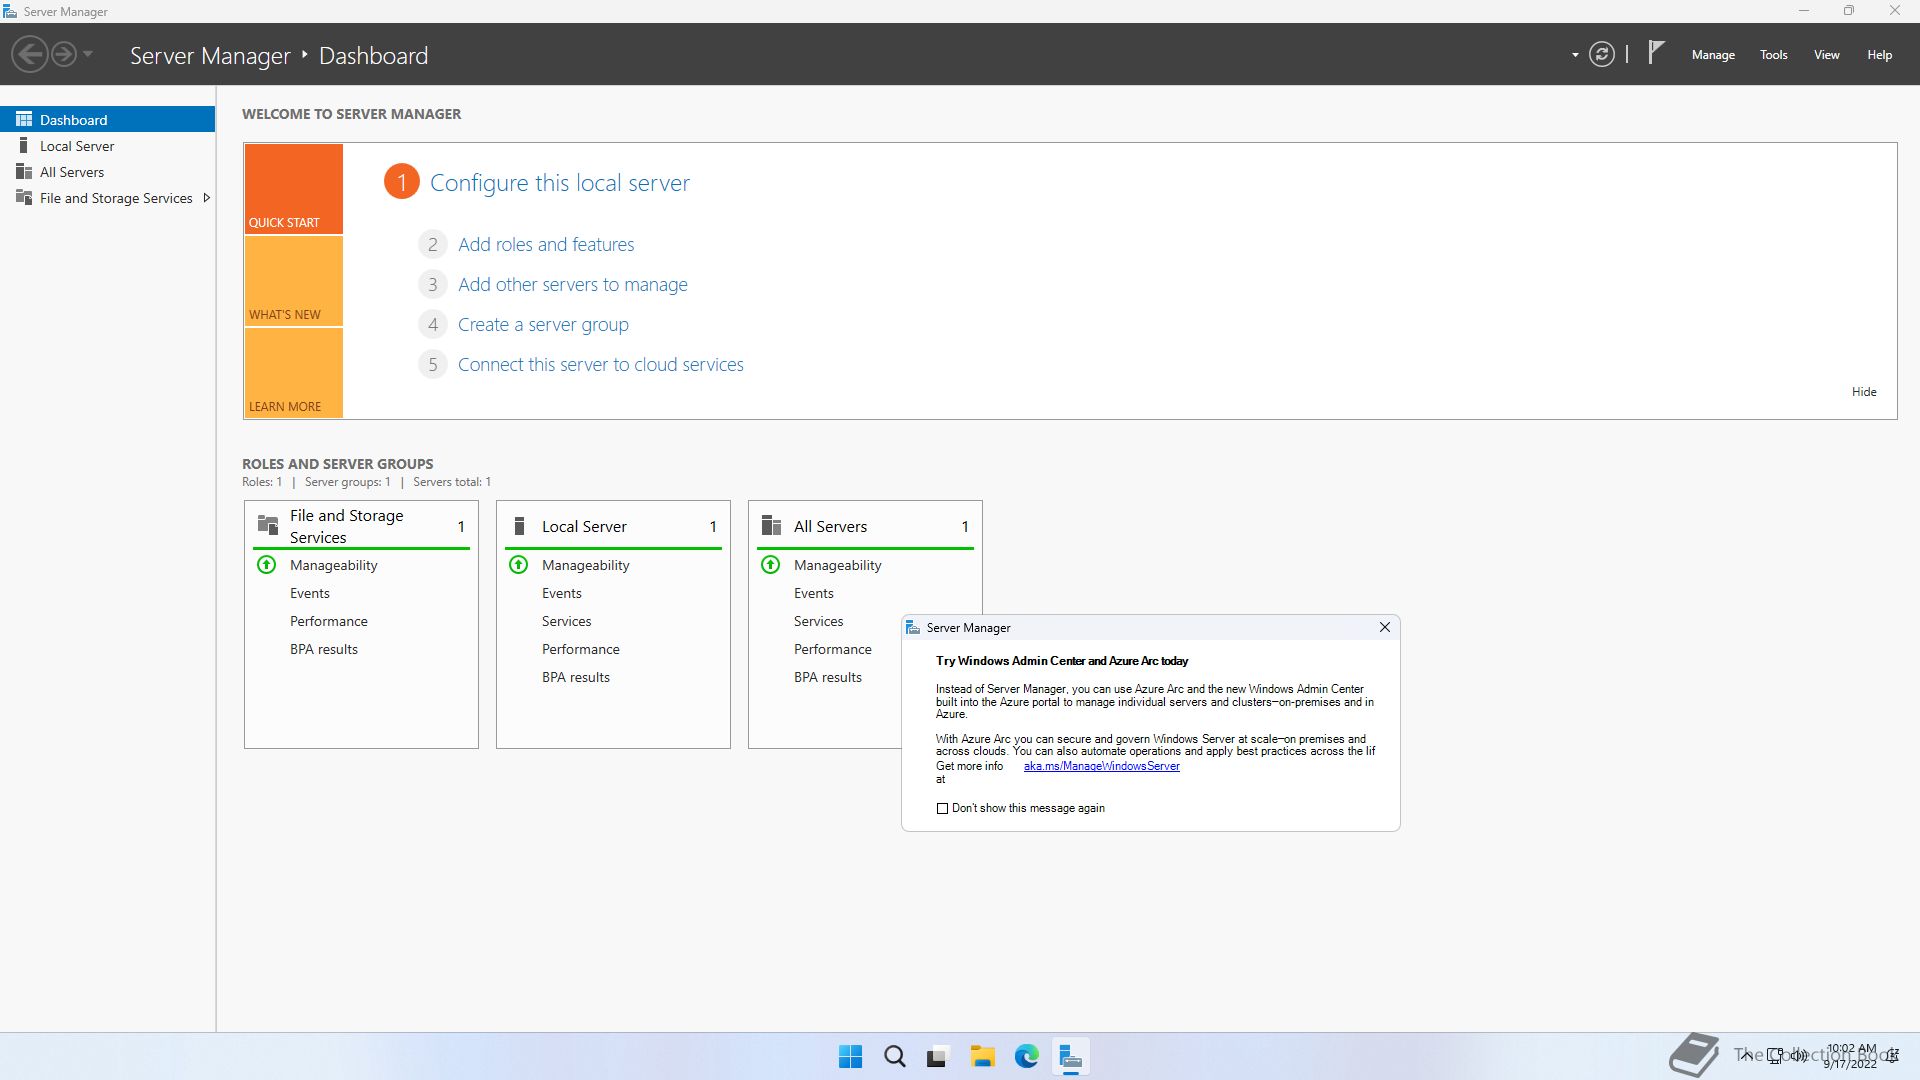Click Performance in File and Storage tile

[329, 621]
